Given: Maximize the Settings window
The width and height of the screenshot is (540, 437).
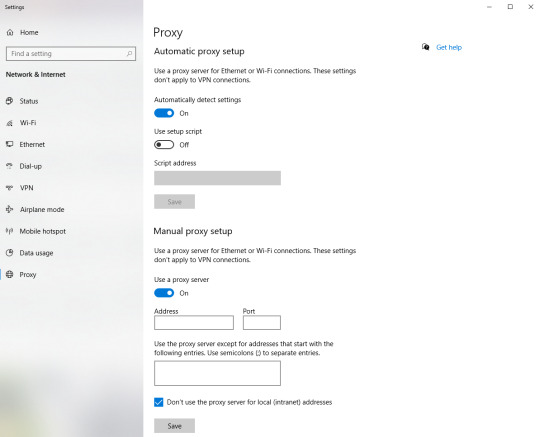Looking at the screenshot, I should tap(510, 7).
